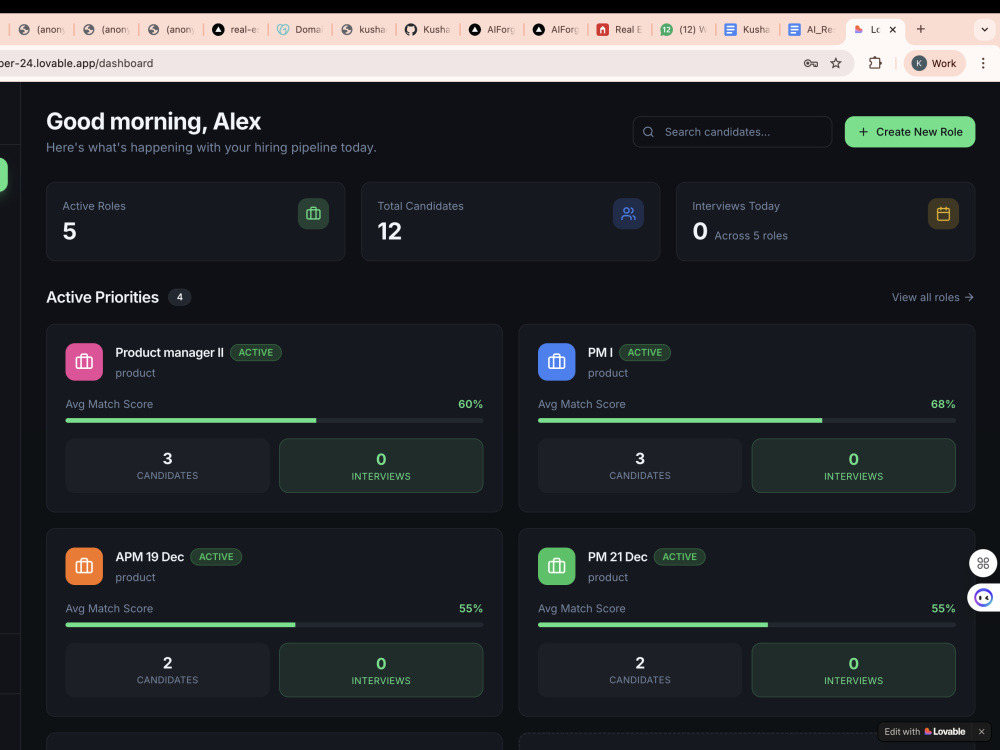1000x750 pixels.
Task: Switch to the Domai browser tab
Action: 300,29
